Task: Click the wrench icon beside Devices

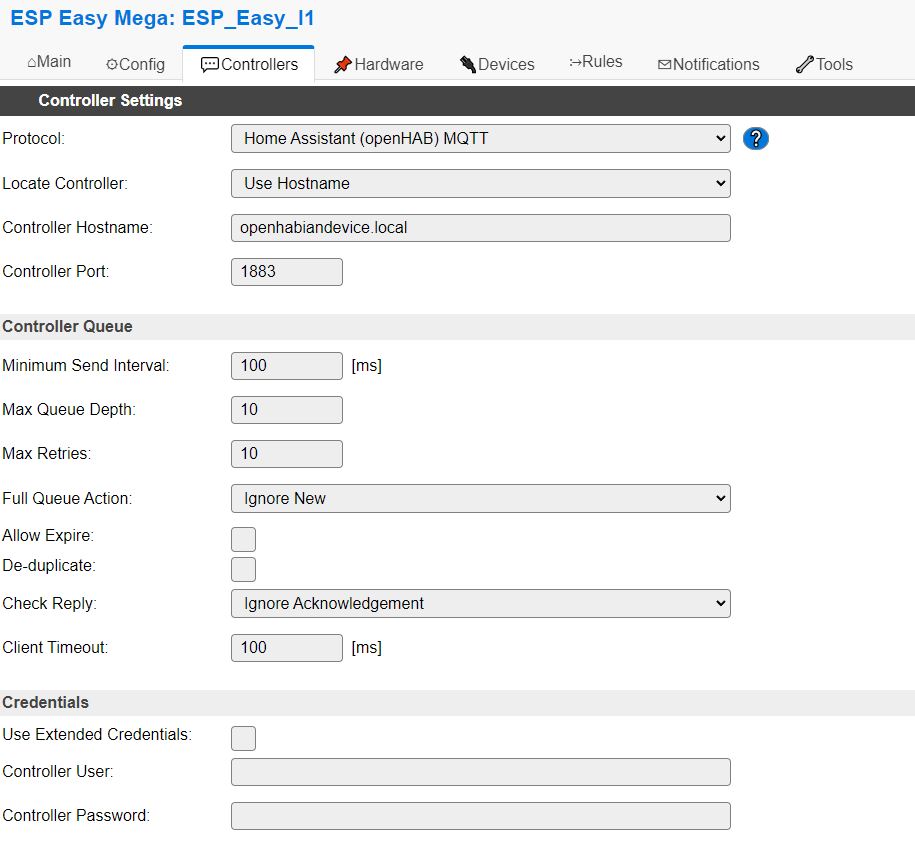Action: click(x=466, y=62)
